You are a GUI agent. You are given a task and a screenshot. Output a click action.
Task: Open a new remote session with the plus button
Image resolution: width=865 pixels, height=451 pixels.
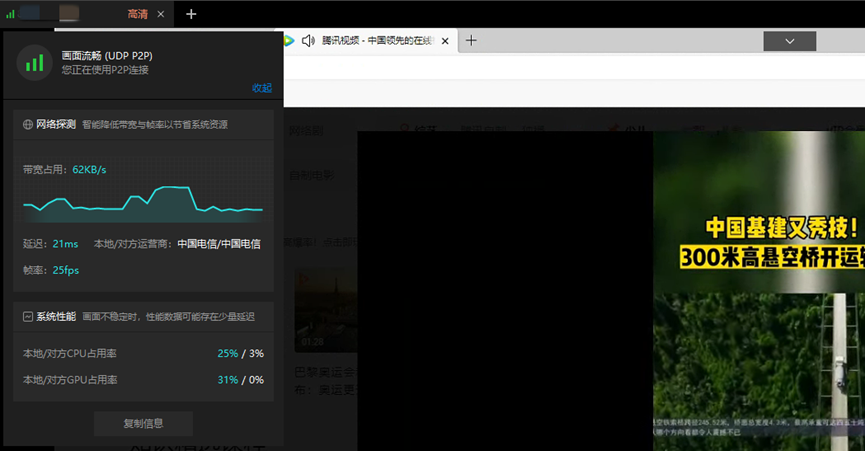click(x=191, y=14)
